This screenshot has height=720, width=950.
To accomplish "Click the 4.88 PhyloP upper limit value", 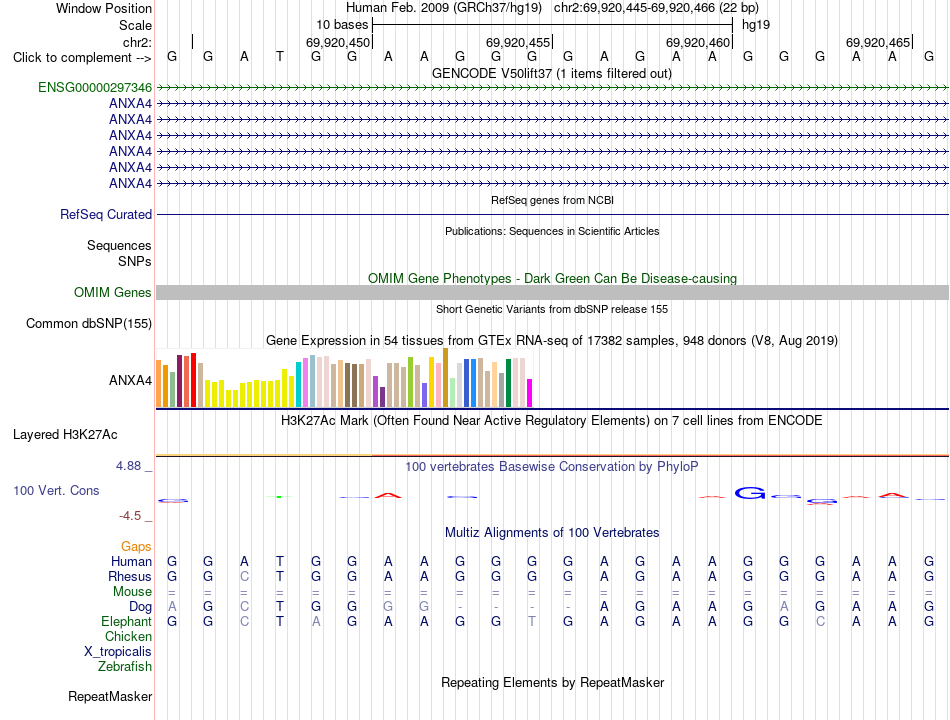I will click(128, 466).
